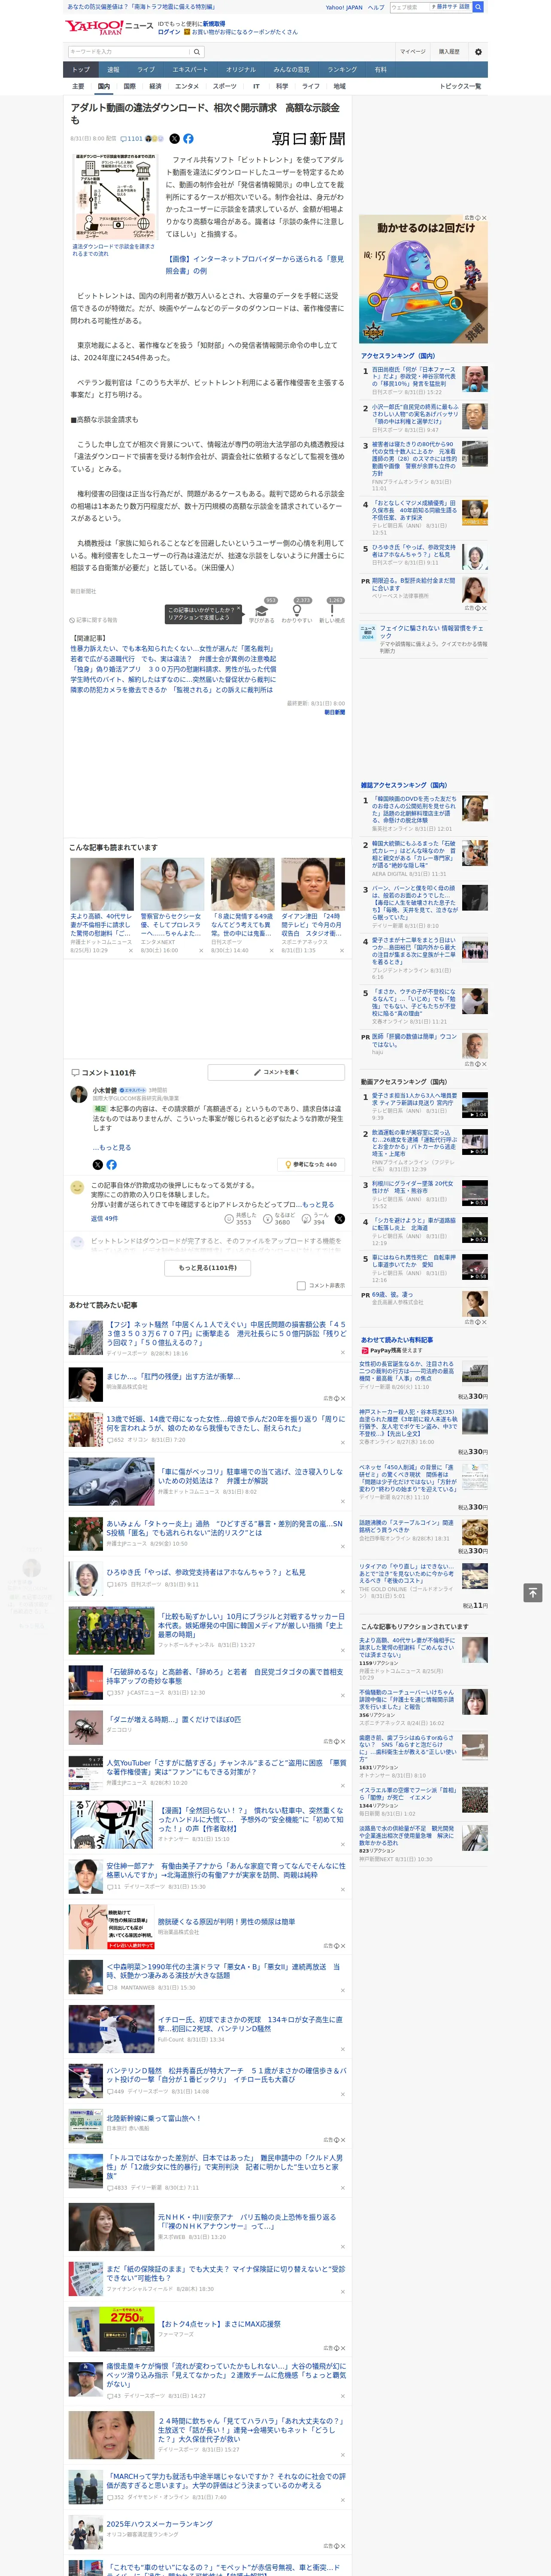This screenshot has height=2576, width=551.
Task: Select the 国際 category tab
Action: point(129,87)
